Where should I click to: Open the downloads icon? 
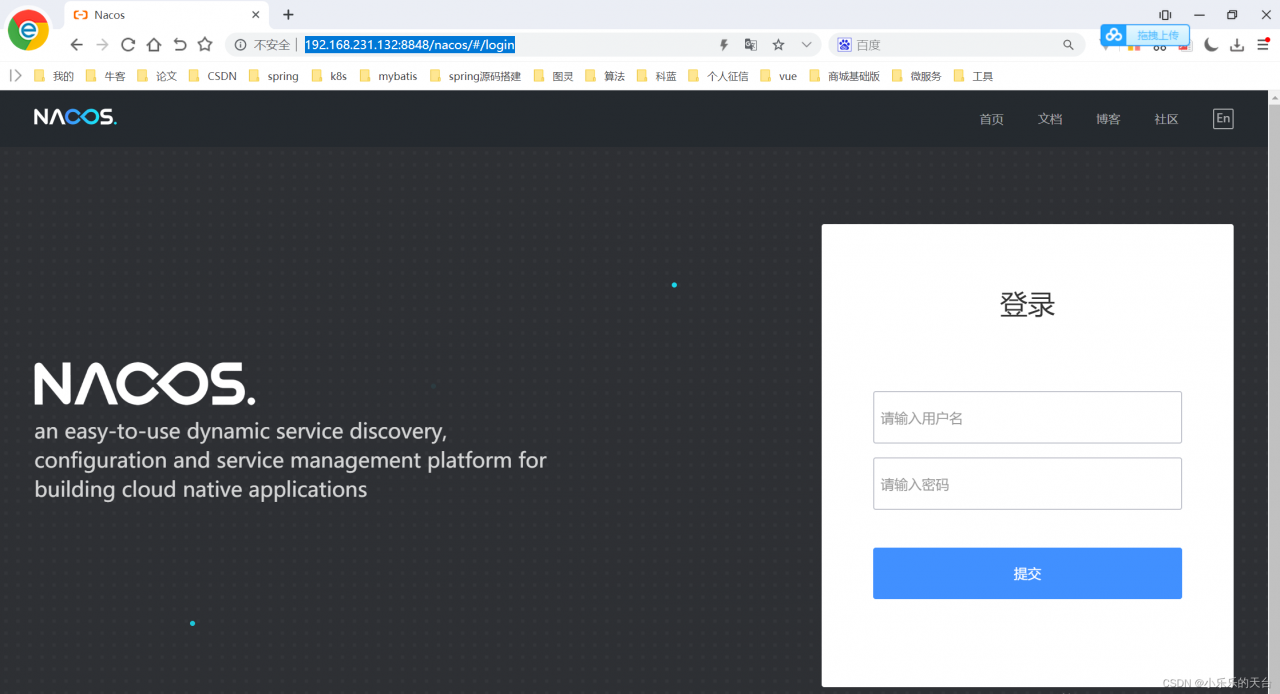1237,45
